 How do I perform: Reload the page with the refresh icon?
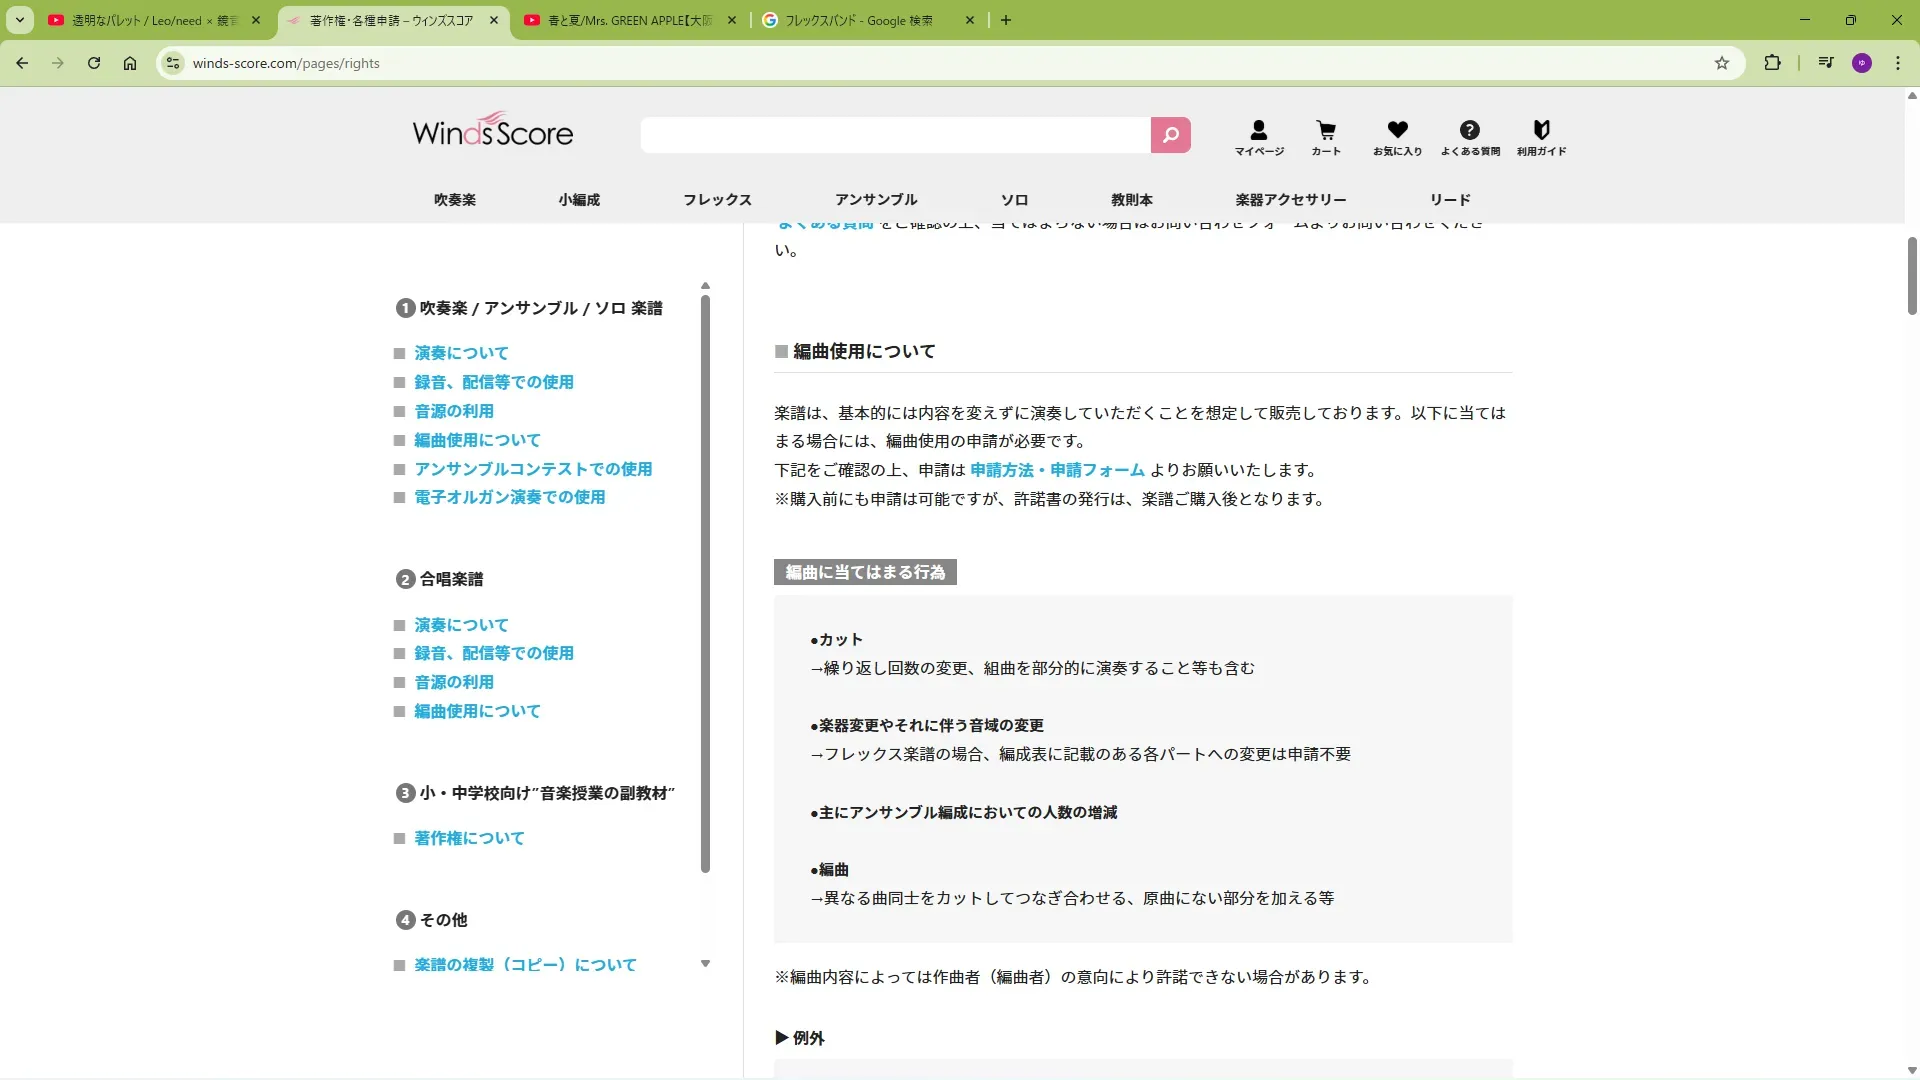point(94,63)
